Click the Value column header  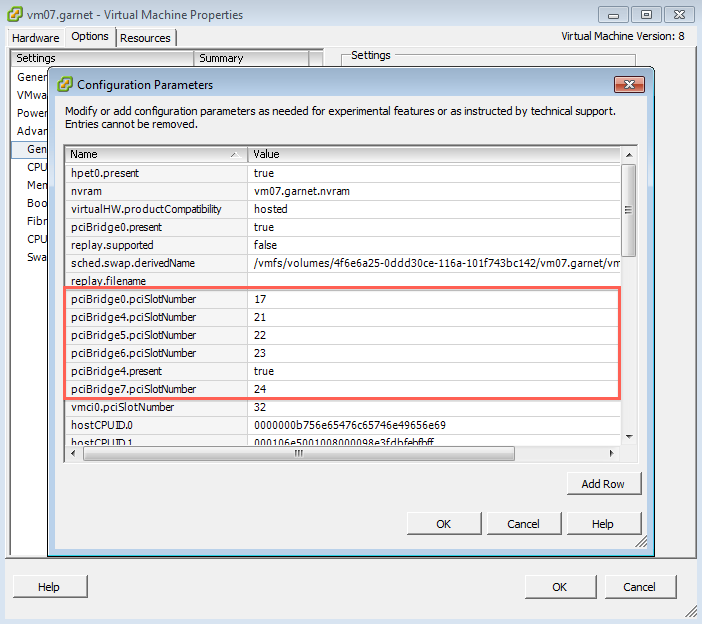click(433, 154)
